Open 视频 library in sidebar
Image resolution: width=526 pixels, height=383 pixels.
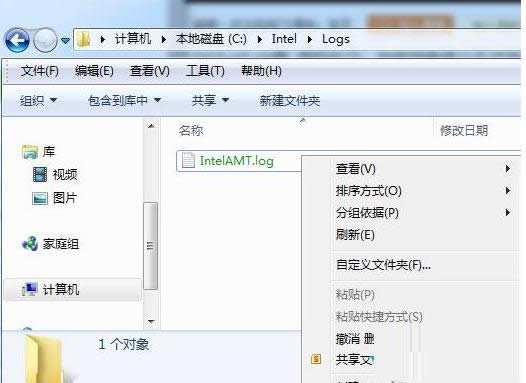pos(65,174)
